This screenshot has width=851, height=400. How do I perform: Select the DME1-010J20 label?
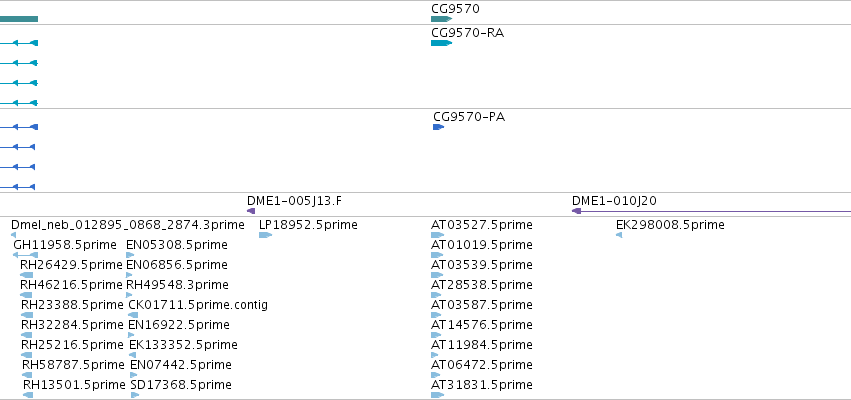[614, 201]
